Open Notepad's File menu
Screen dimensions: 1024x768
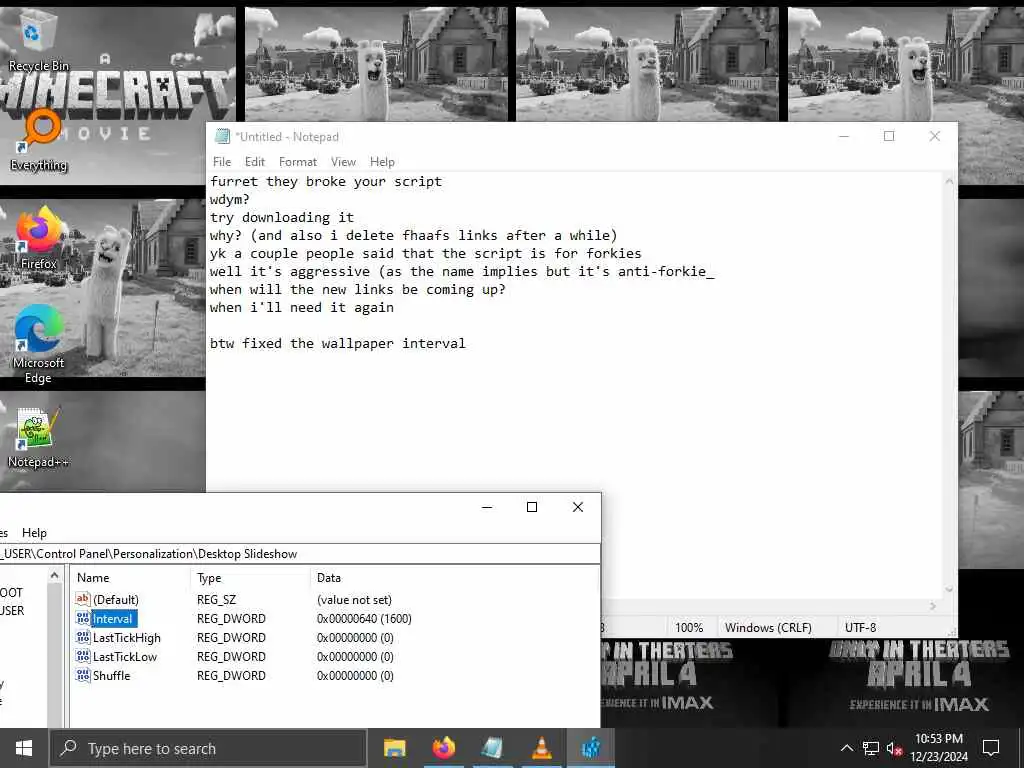tap(222, 162)
